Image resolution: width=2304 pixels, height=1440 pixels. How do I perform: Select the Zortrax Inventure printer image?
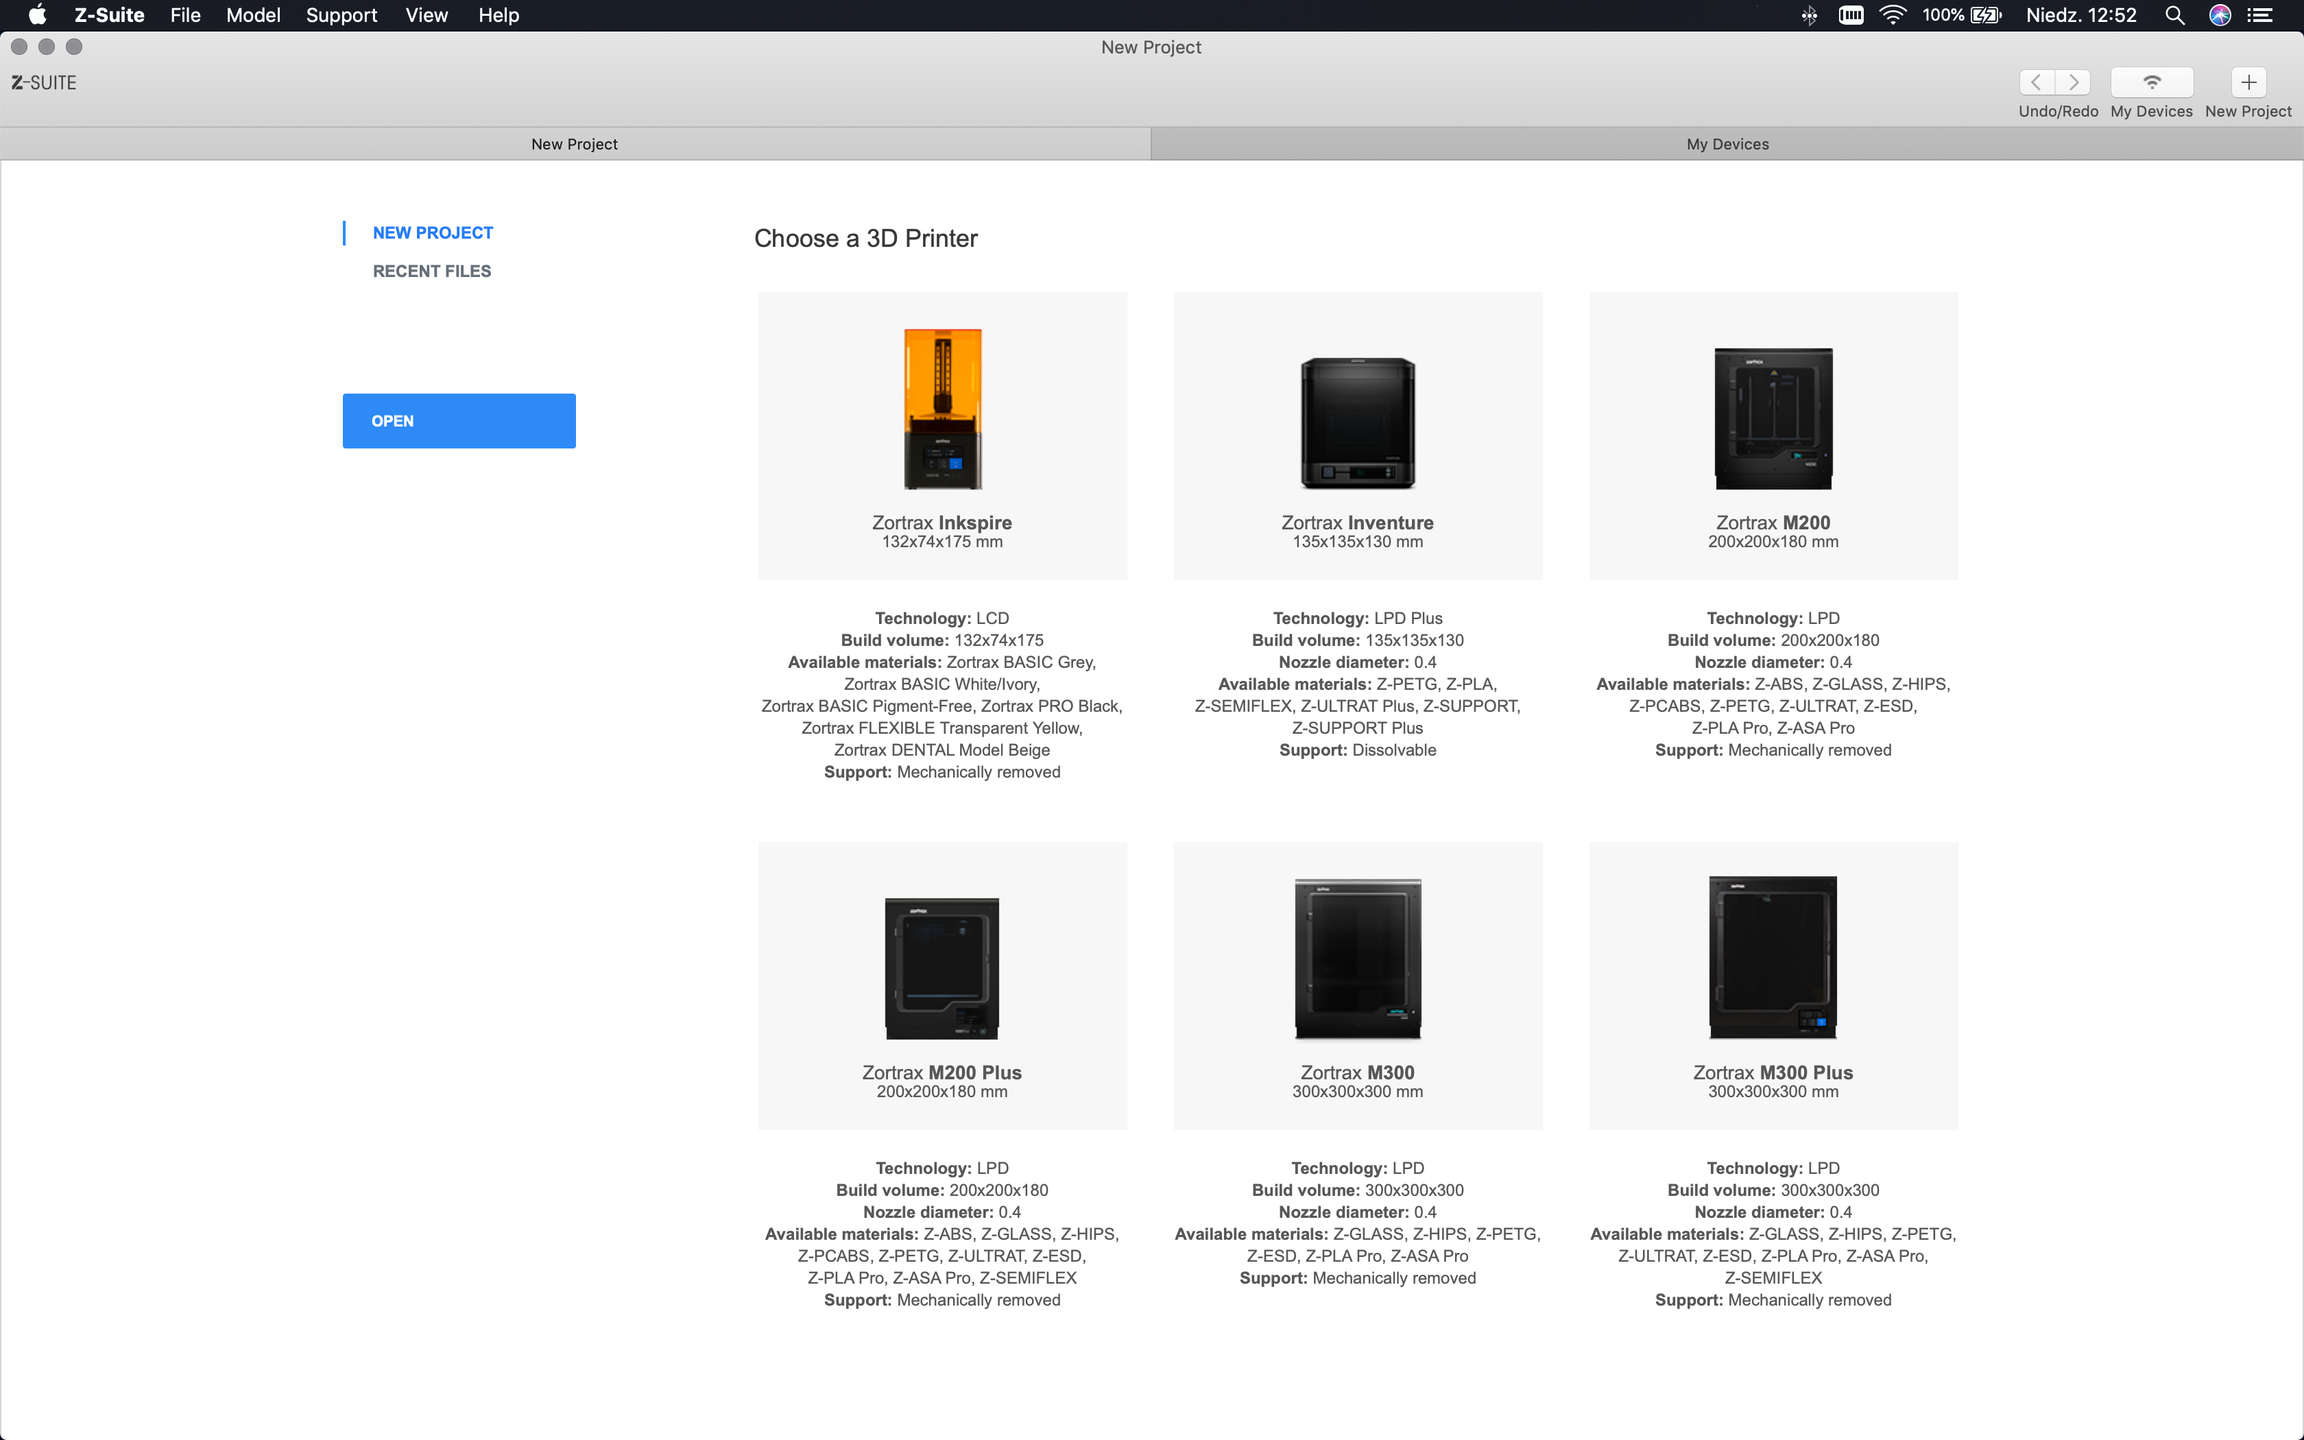pos(1358,423)
